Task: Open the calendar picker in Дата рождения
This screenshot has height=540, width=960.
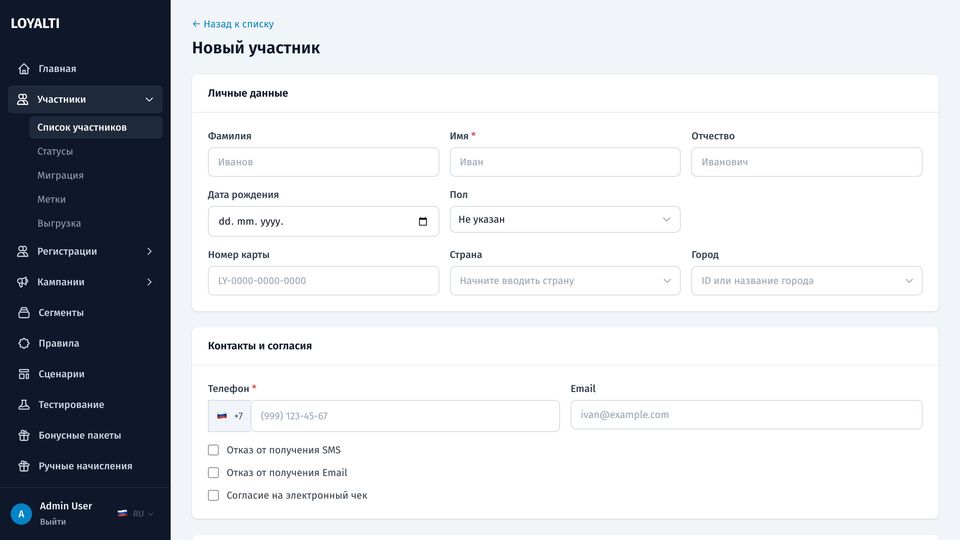Action: [422, 222]
